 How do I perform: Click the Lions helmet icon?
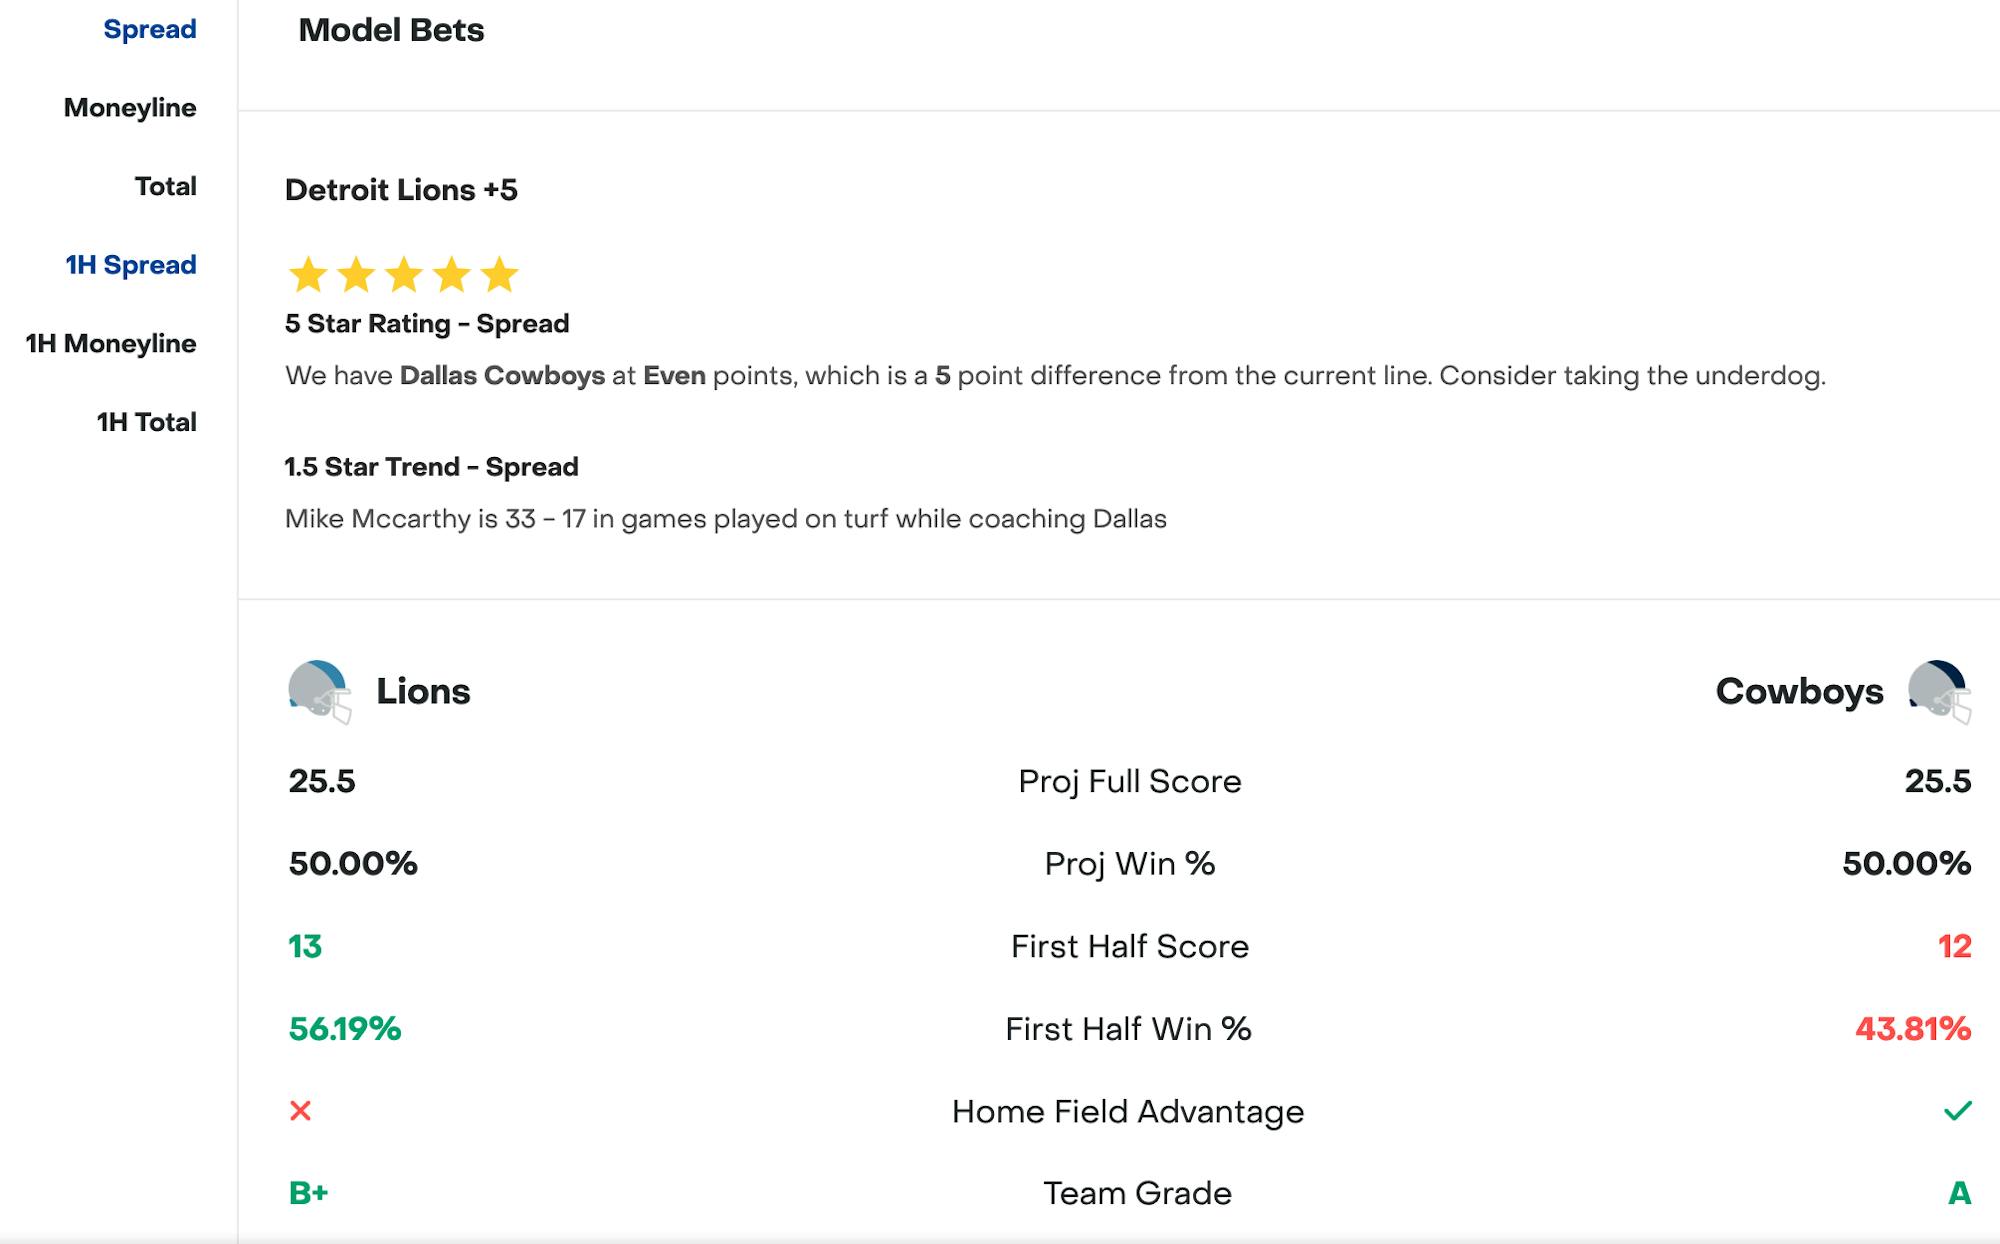coord(319,691)
